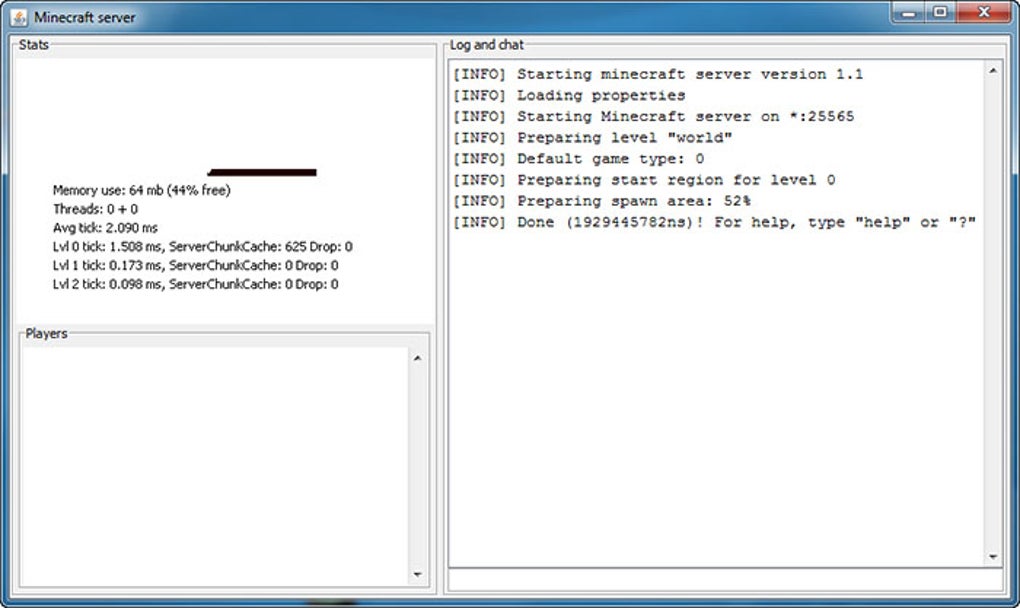This screenshot has width=1020, height=608.
Task: Click inside the empty Players list box
Action: [x=215, y=466]
